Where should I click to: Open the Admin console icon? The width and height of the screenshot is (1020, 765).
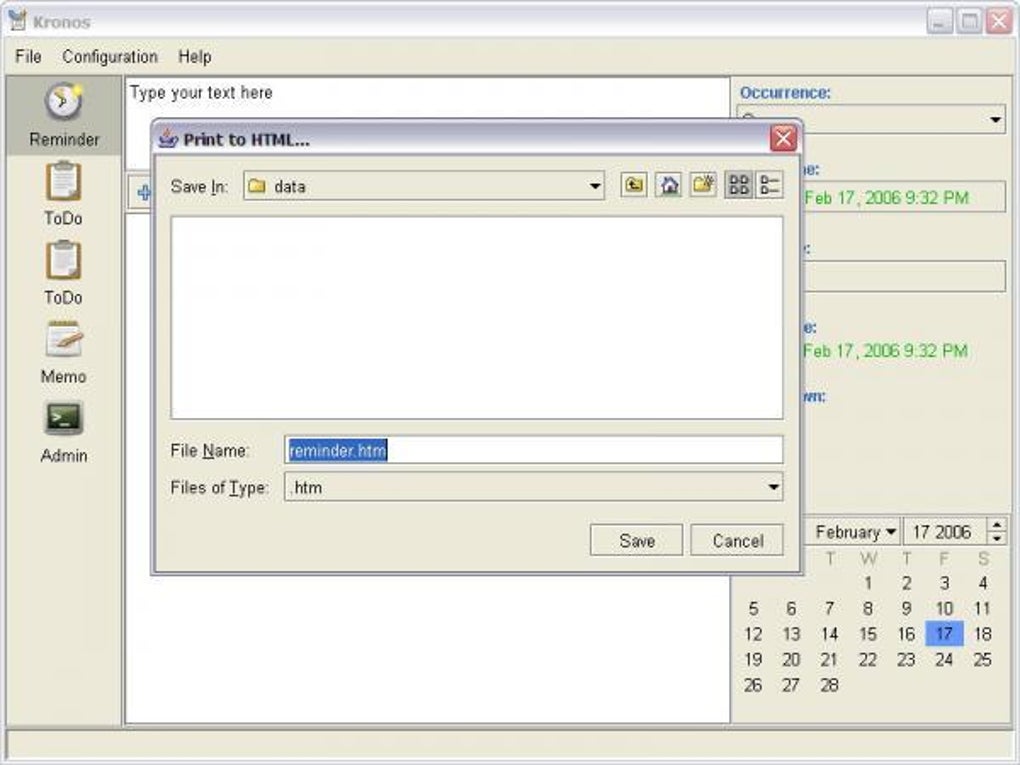64,418
